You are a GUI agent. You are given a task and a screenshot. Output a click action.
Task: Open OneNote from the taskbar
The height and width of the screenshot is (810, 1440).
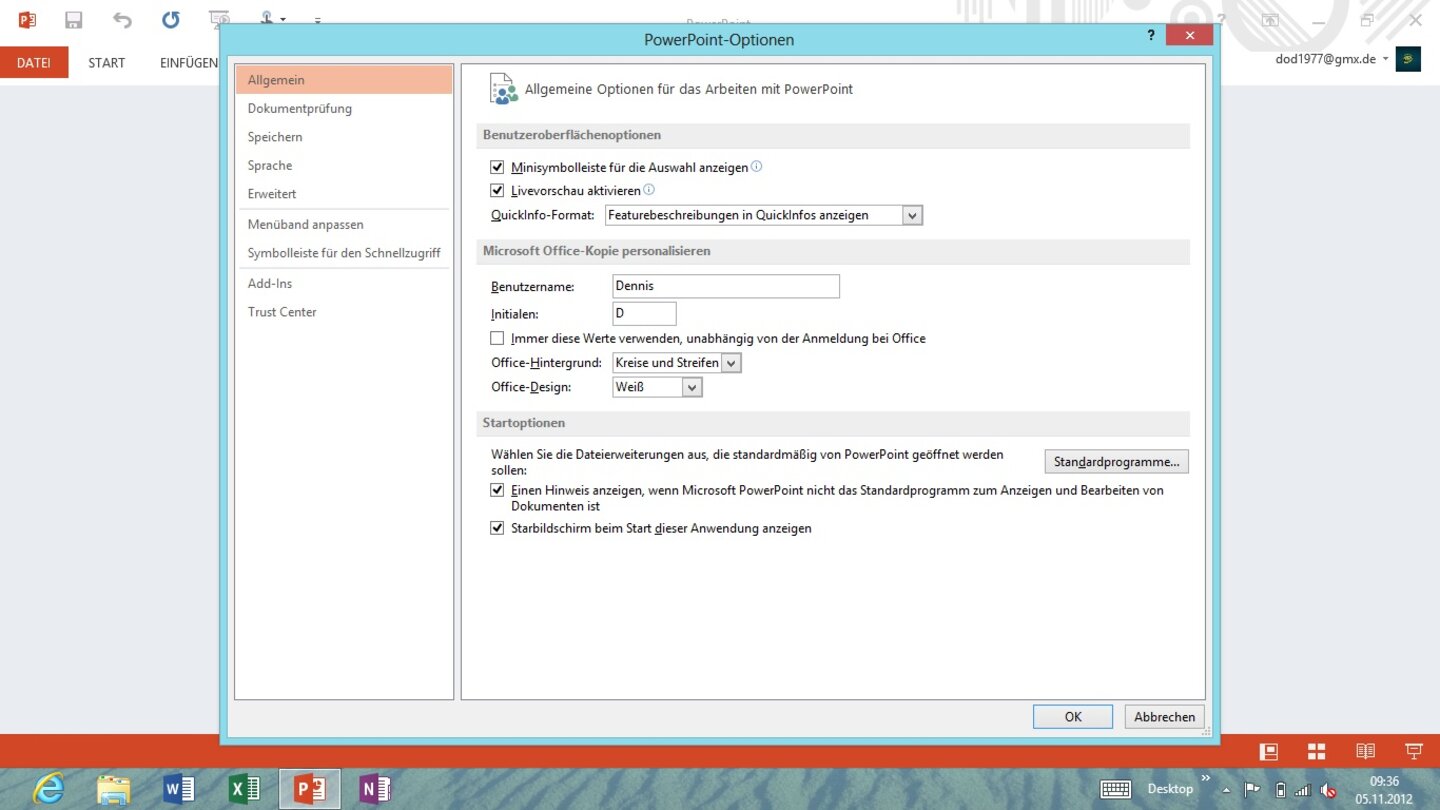coord(375,789)
